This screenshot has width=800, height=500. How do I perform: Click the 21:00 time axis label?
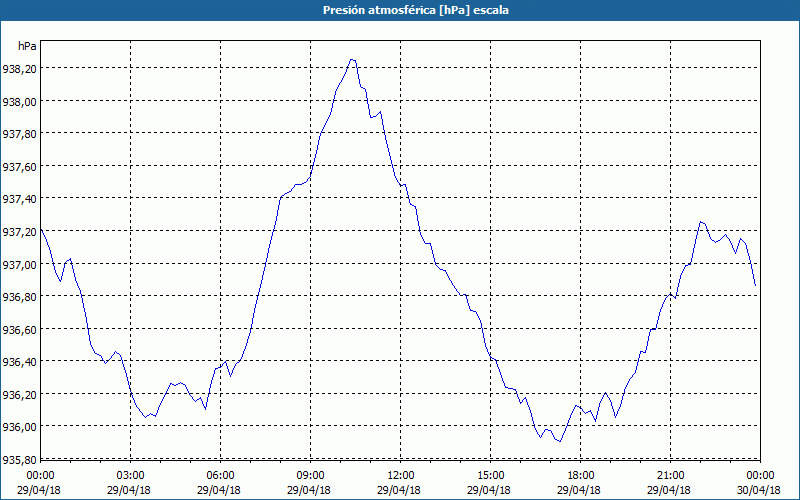tap(670, 476)
